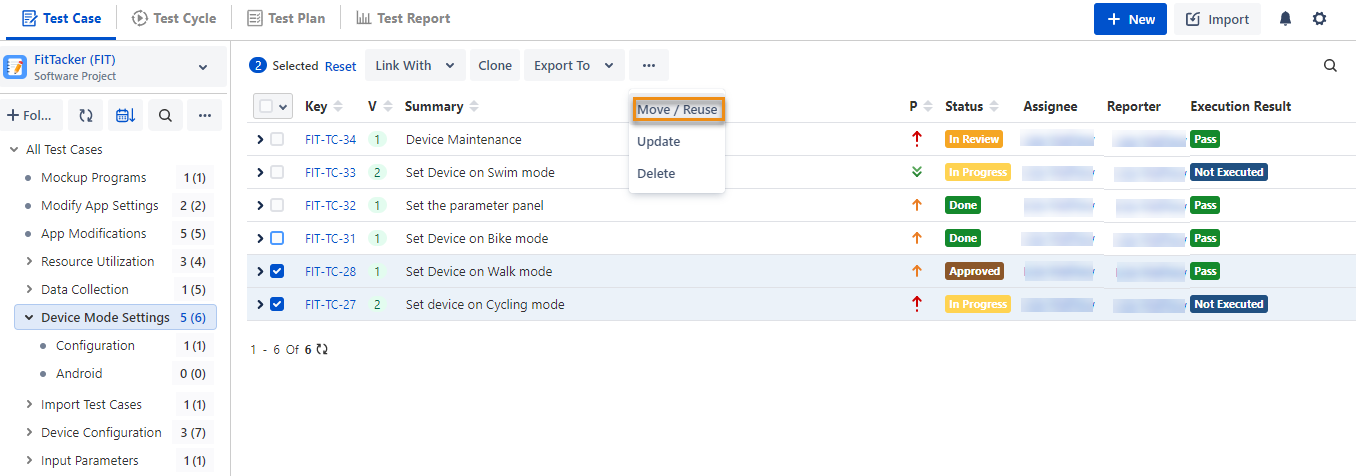Open the settings gear

[1320, 19]
